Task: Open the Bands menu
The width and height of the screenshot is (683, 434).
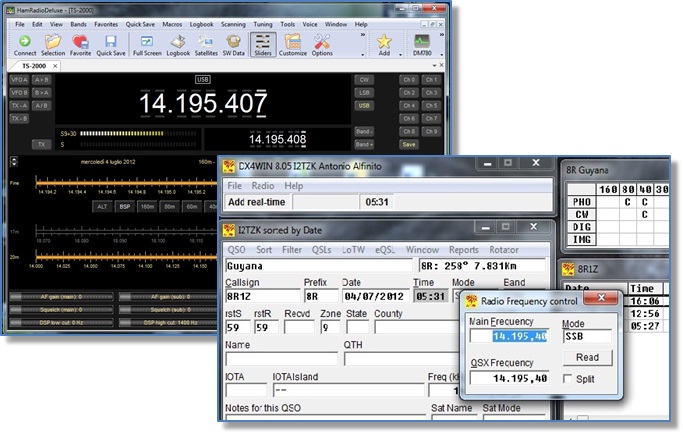Action: click(78, 24)
